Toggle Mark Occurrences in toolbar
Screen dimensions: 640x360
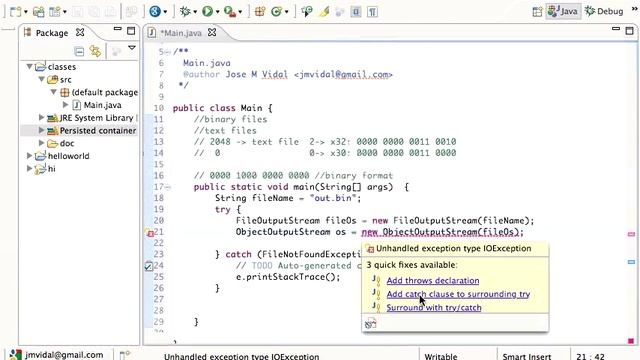click(x=356, y=12)
